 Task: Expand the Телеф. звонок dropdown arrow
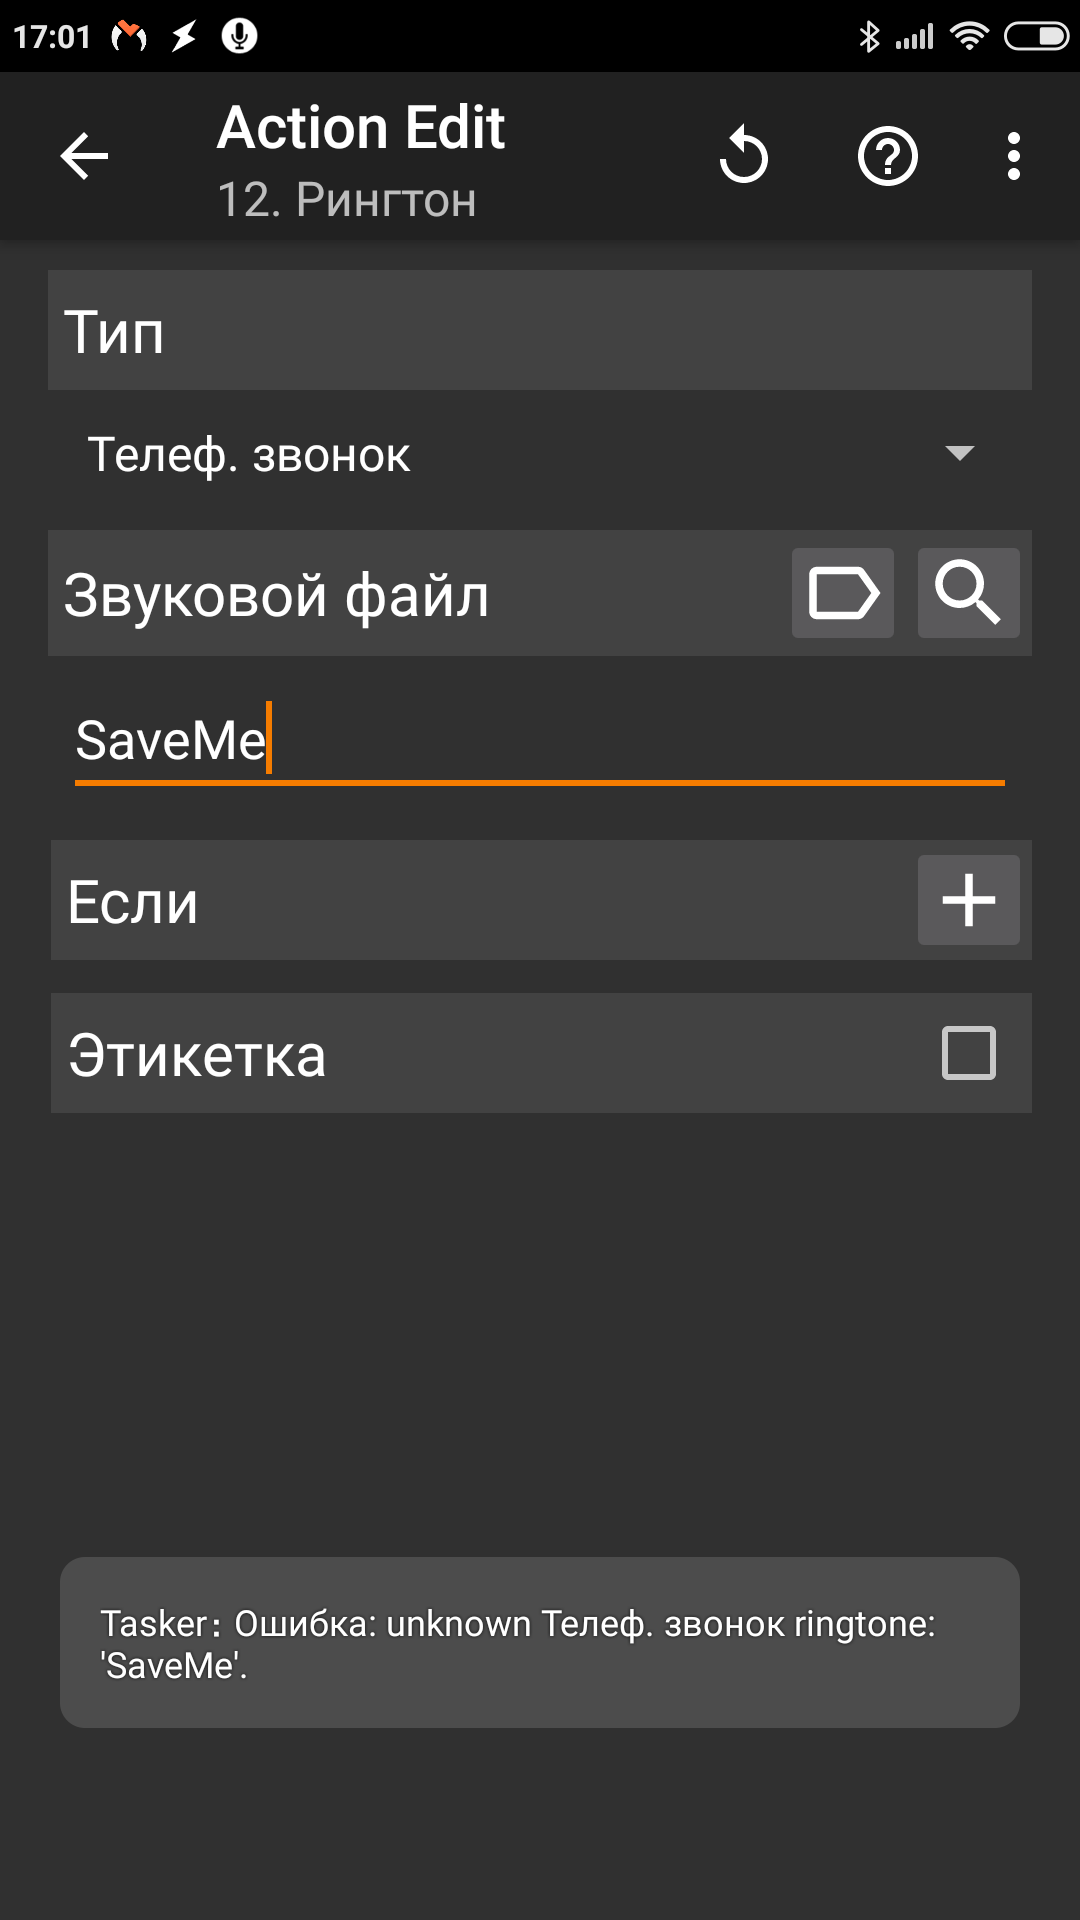959,454
